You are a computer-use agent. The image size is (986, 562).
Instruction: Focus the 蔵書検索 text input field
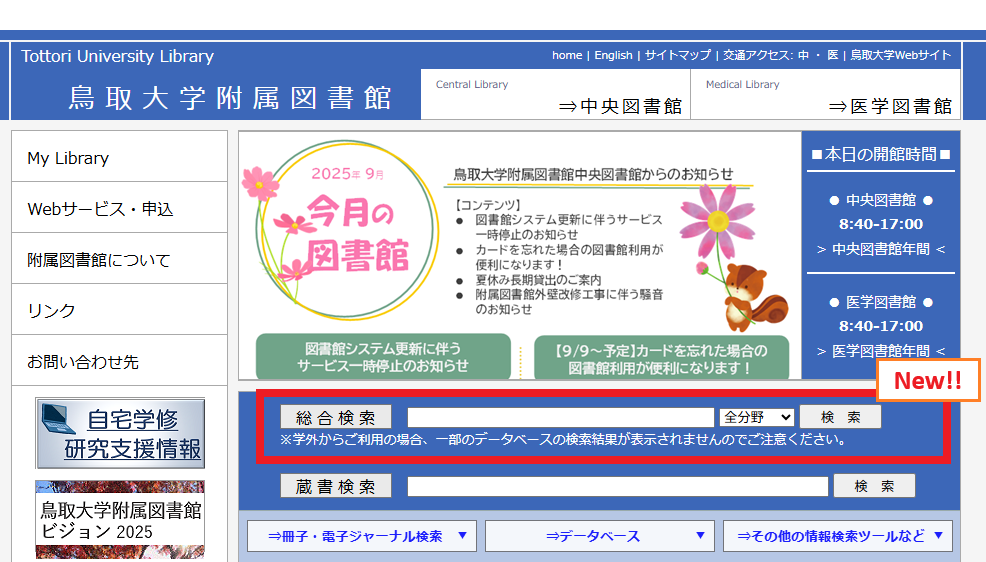(x=618, y=487)
